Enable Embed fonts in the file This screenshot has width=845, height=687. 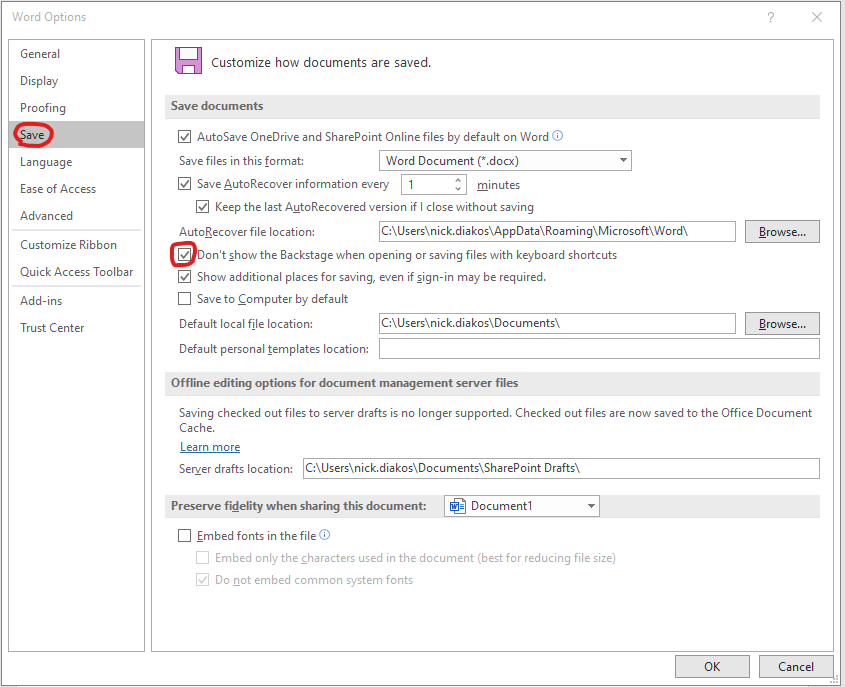point(185,535)
